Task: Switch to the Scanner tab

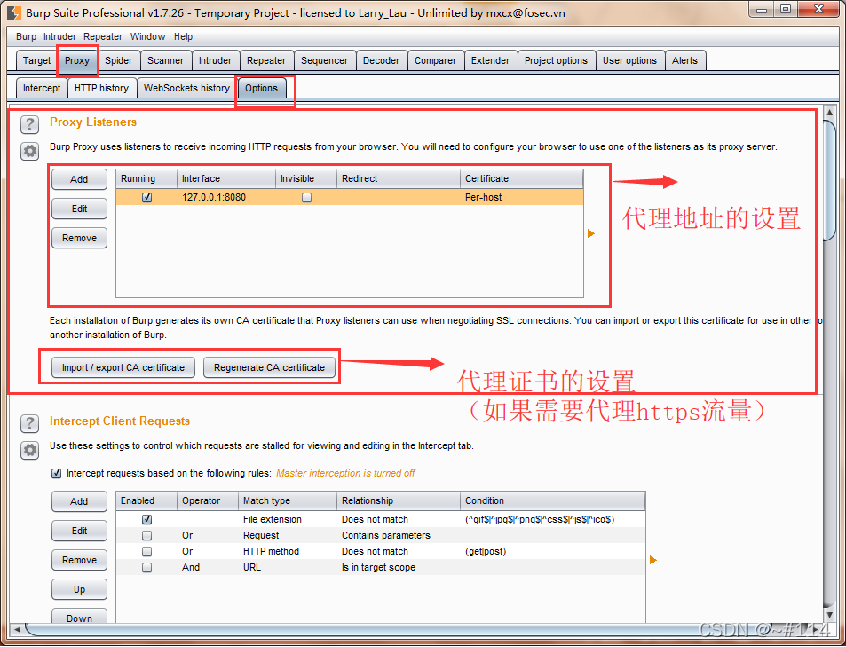Action: coord(165,60)
